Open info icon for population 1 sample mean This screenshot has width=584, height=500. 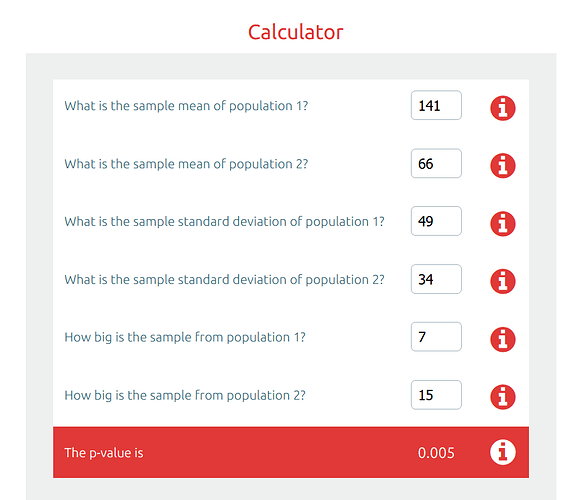point(502,108)
